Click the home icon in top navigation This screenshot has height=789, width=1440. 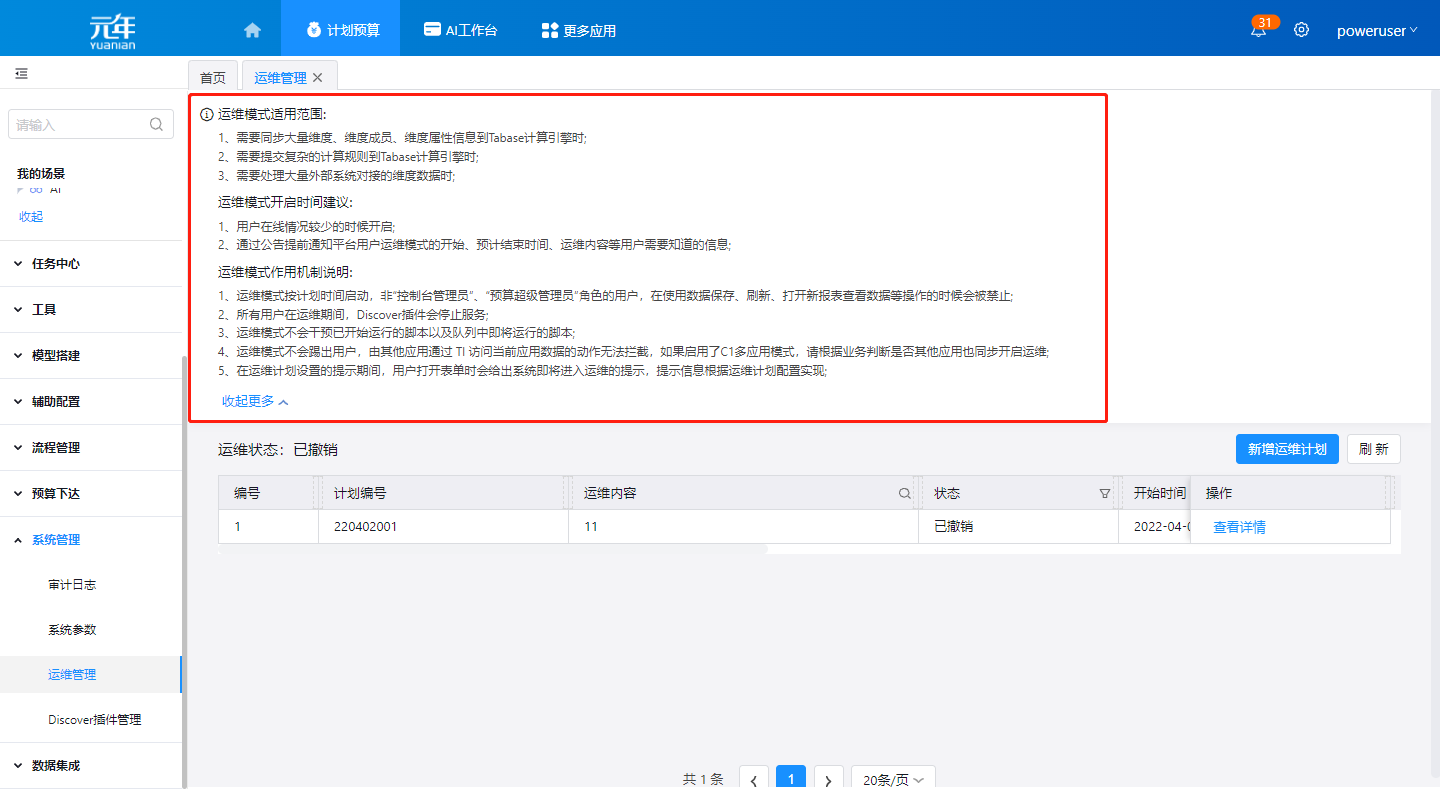[x=252, y=30]
